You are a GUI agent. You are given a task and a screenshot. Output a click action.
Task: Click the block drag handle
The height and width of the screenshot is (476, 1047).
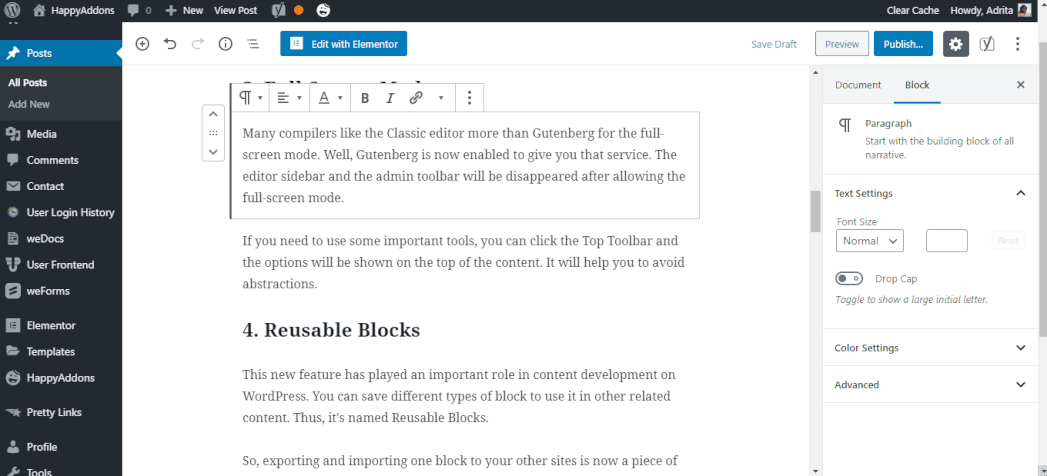pos(213,133)
